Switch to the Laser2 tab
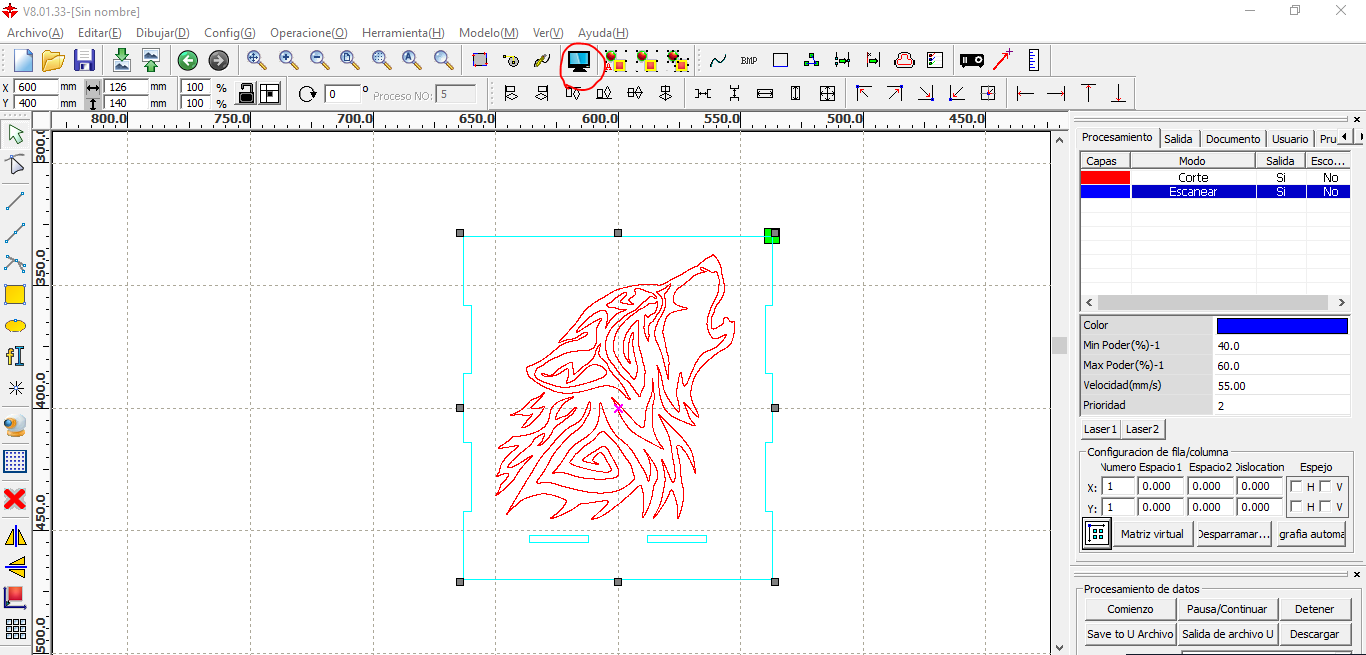Screen dimensions: 1366x655 click(x=1142, y=429)
